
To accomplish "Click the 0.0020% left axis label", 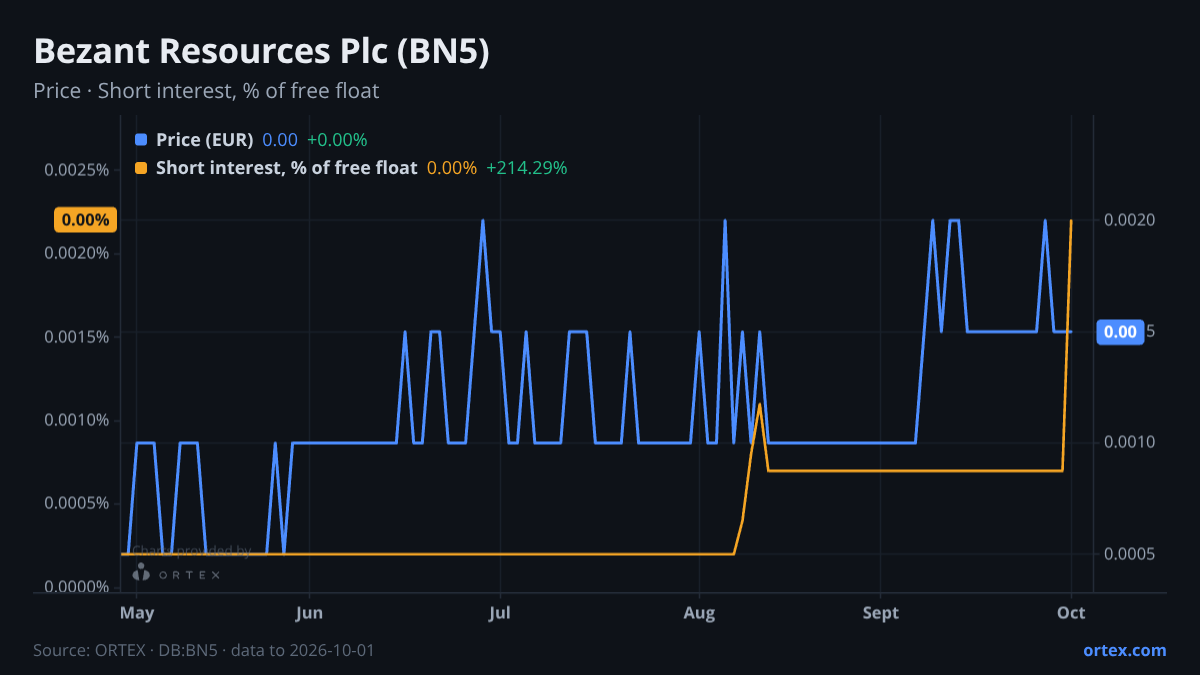I will [76, 252].
